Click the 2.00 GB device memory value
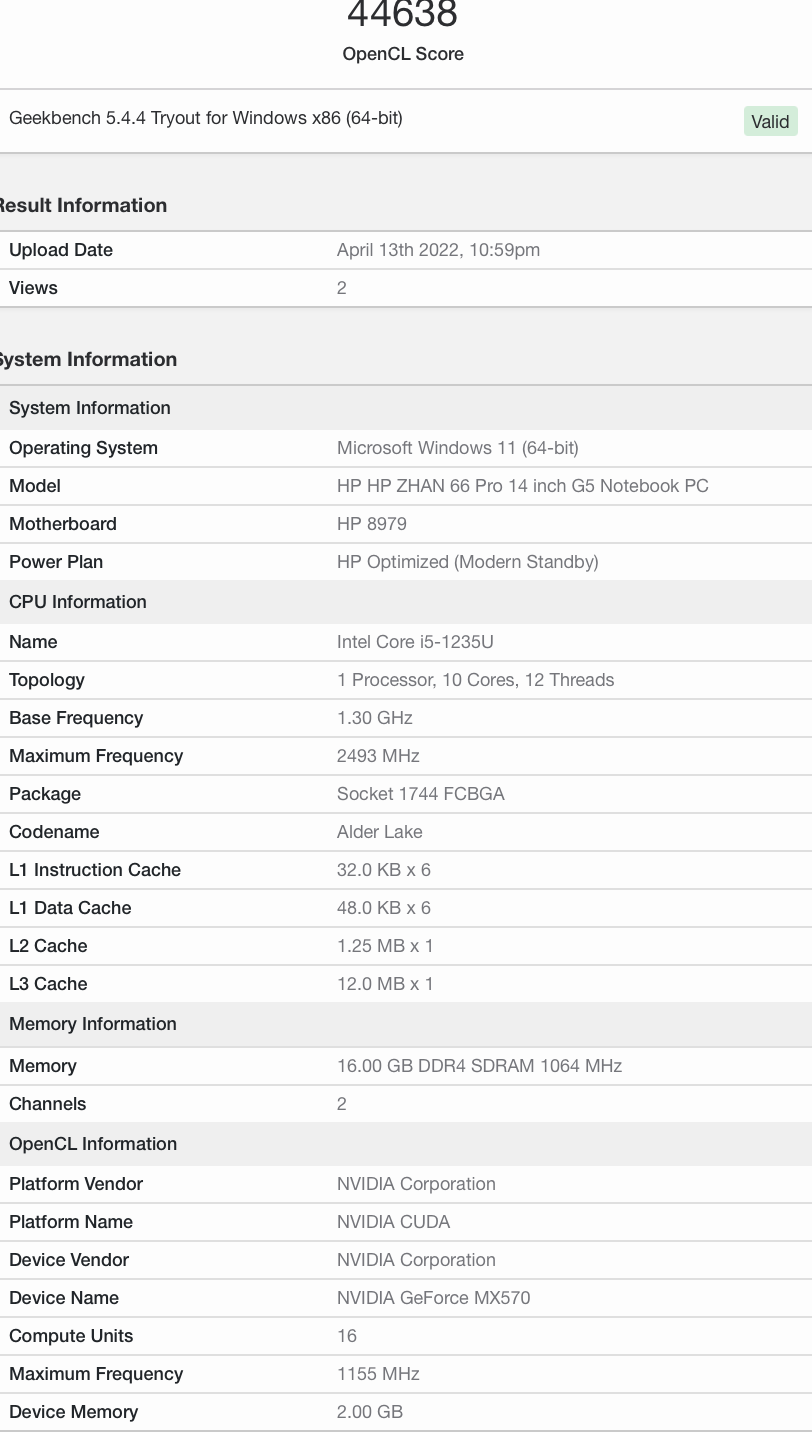This screenshot has height=1432, width=812. 369,1412
